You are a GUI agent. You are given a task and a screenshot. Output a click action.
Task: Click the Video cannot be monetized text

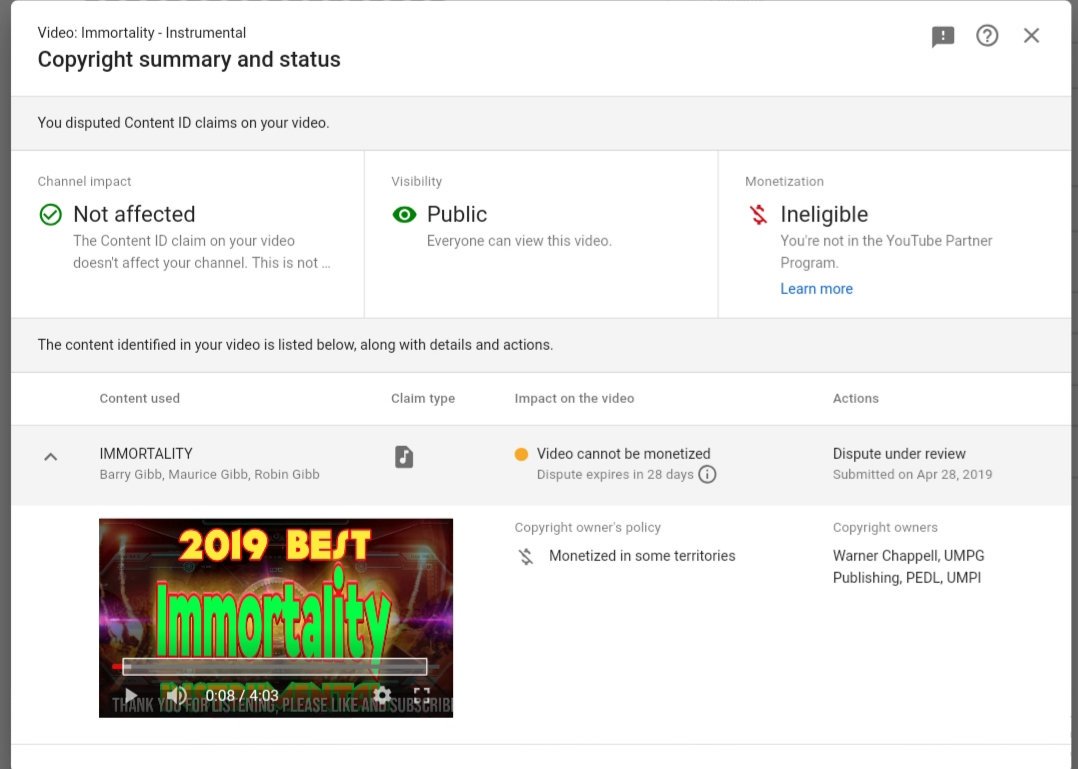coord(624,454)
